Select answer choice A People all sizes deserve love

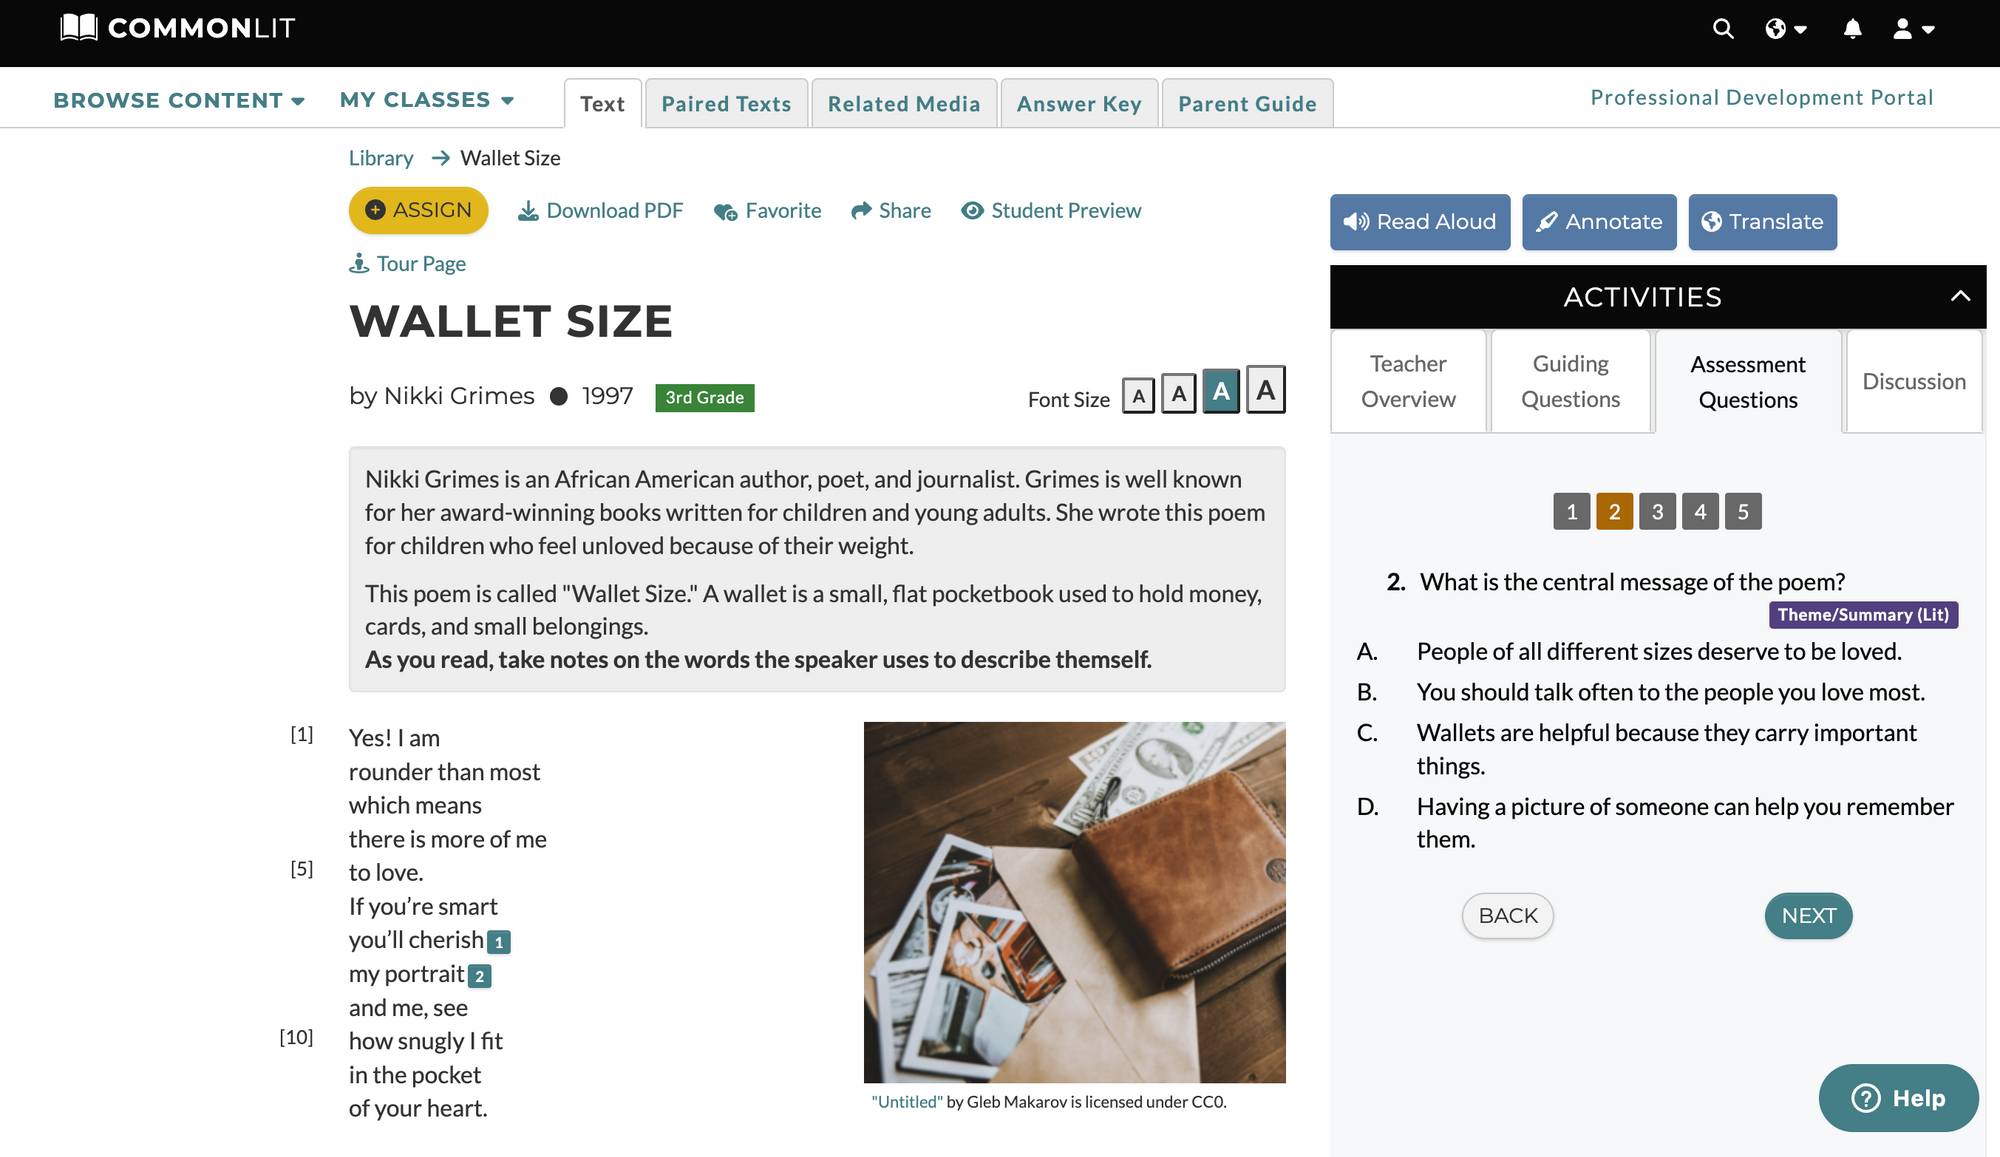pos(1660,650)
